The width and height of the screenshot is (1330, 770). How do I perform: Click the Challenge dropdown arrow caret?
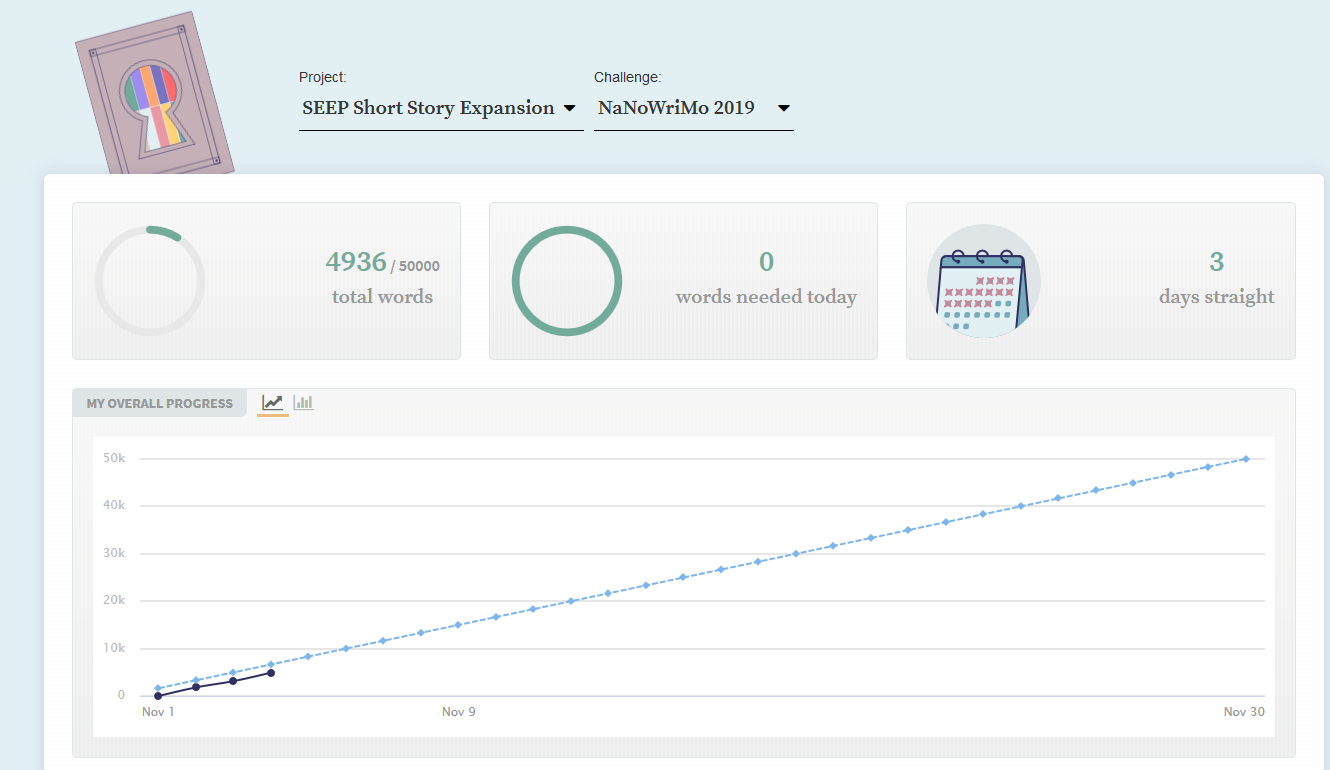(783, 108)
